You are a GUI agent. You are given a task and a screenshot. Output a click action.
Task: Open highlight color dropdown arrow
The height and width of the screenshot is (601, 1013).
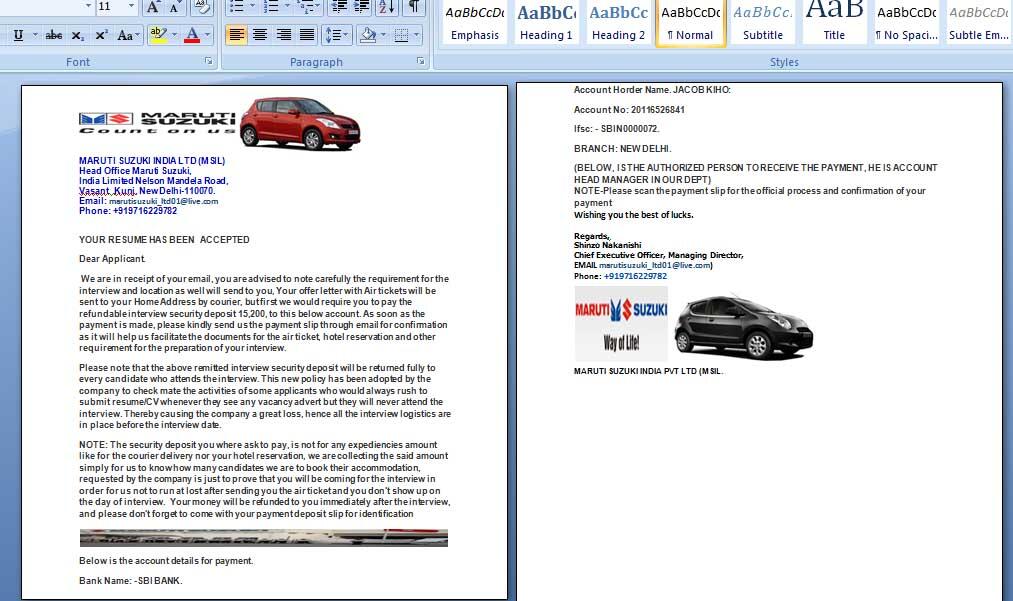coord(172,35)
